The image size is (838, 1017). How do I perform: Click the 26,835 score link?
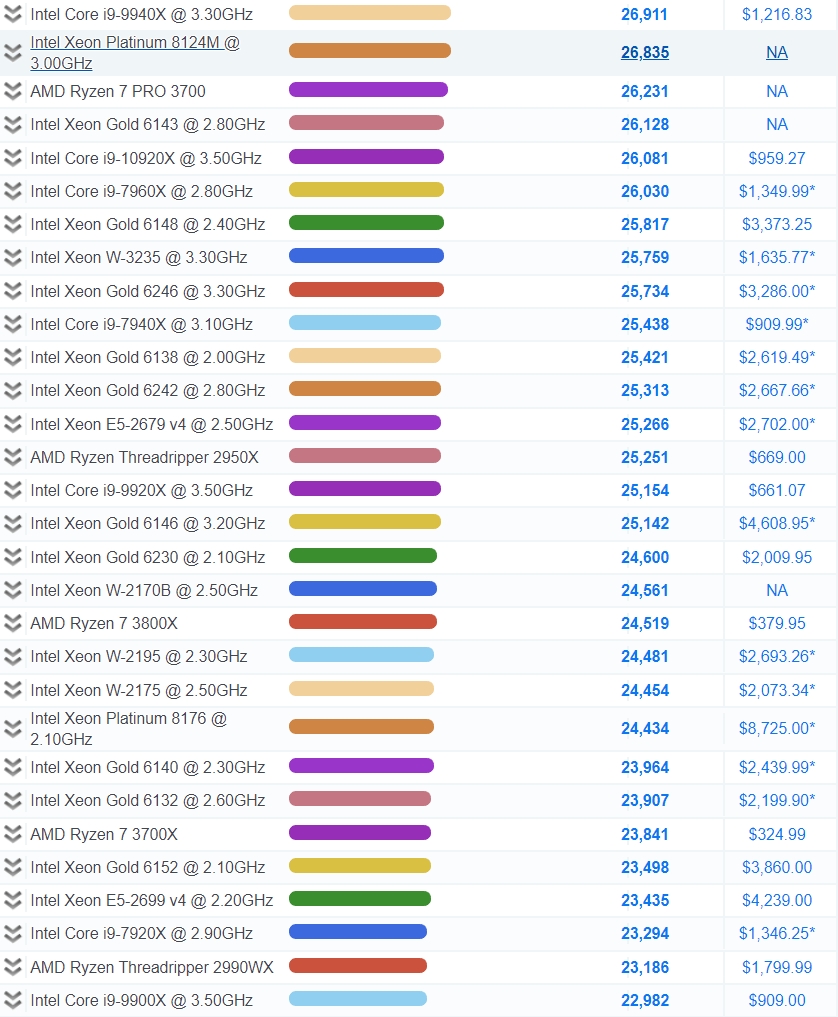[645, 53]
